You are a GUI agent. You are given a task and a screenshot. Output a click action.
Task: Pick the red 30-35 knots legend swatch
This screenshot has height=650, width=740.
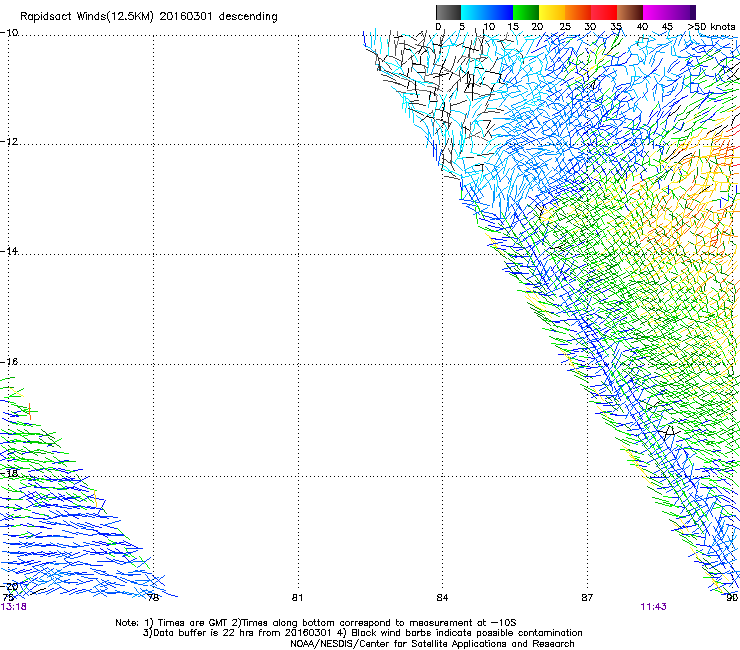click(604, 12)
